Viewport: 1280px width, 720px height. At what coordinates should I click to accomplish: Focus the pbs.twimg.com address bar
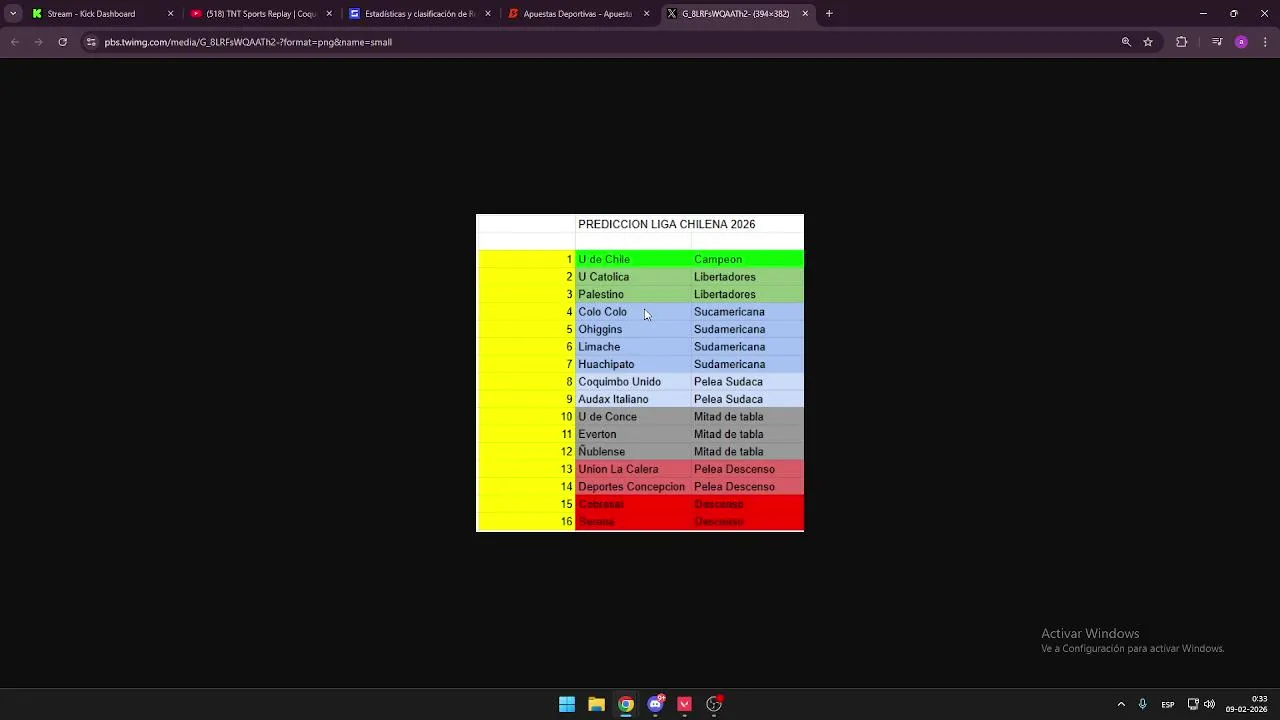pyautogui.click(x=600, y=42)
